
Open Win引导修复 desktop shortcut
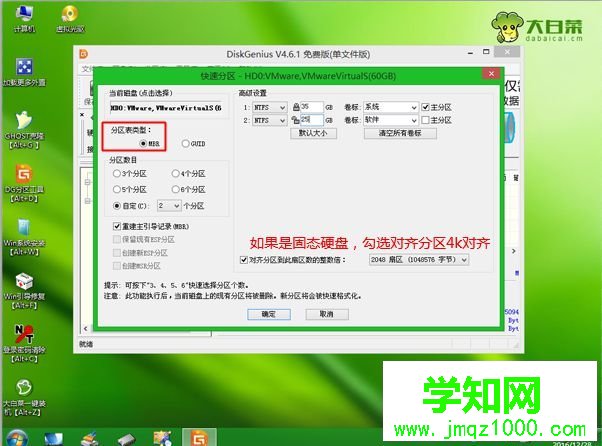tap(24, 291)
